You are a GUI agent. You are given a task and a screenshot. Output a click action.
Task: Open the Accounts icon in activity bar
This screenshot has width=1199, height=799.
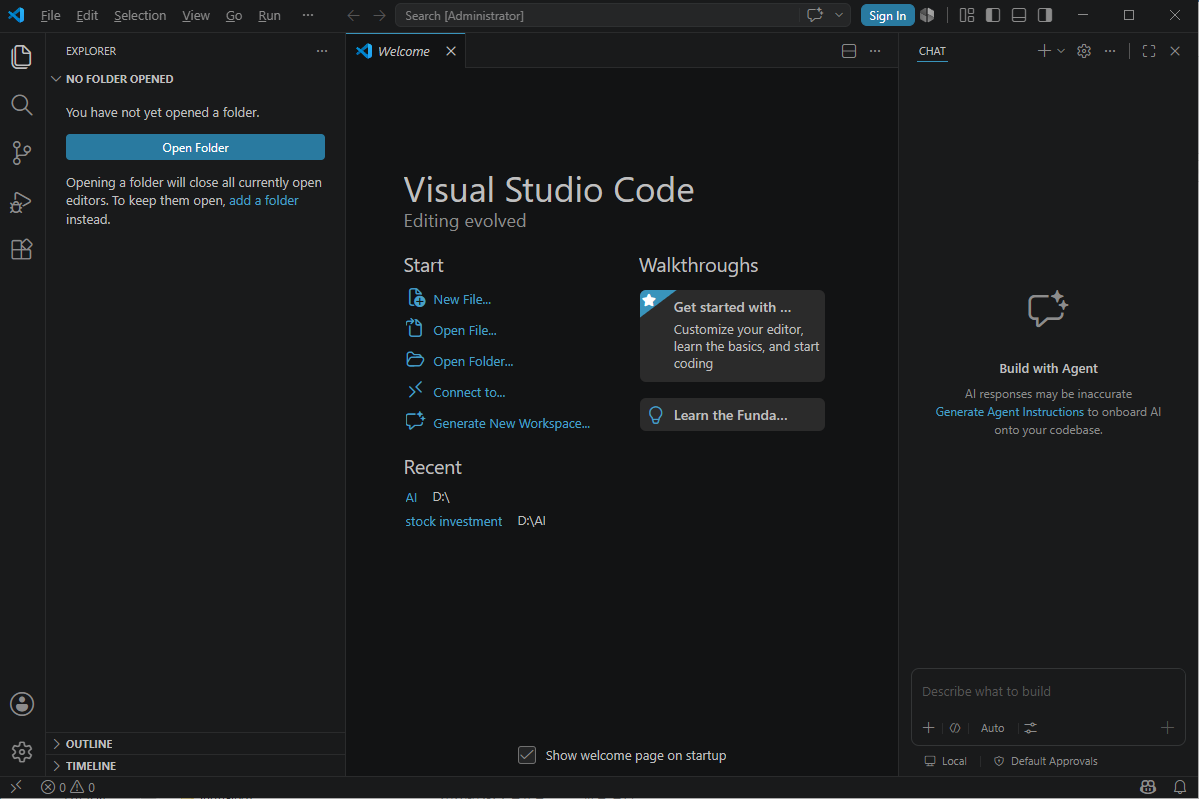coord(21,703)
